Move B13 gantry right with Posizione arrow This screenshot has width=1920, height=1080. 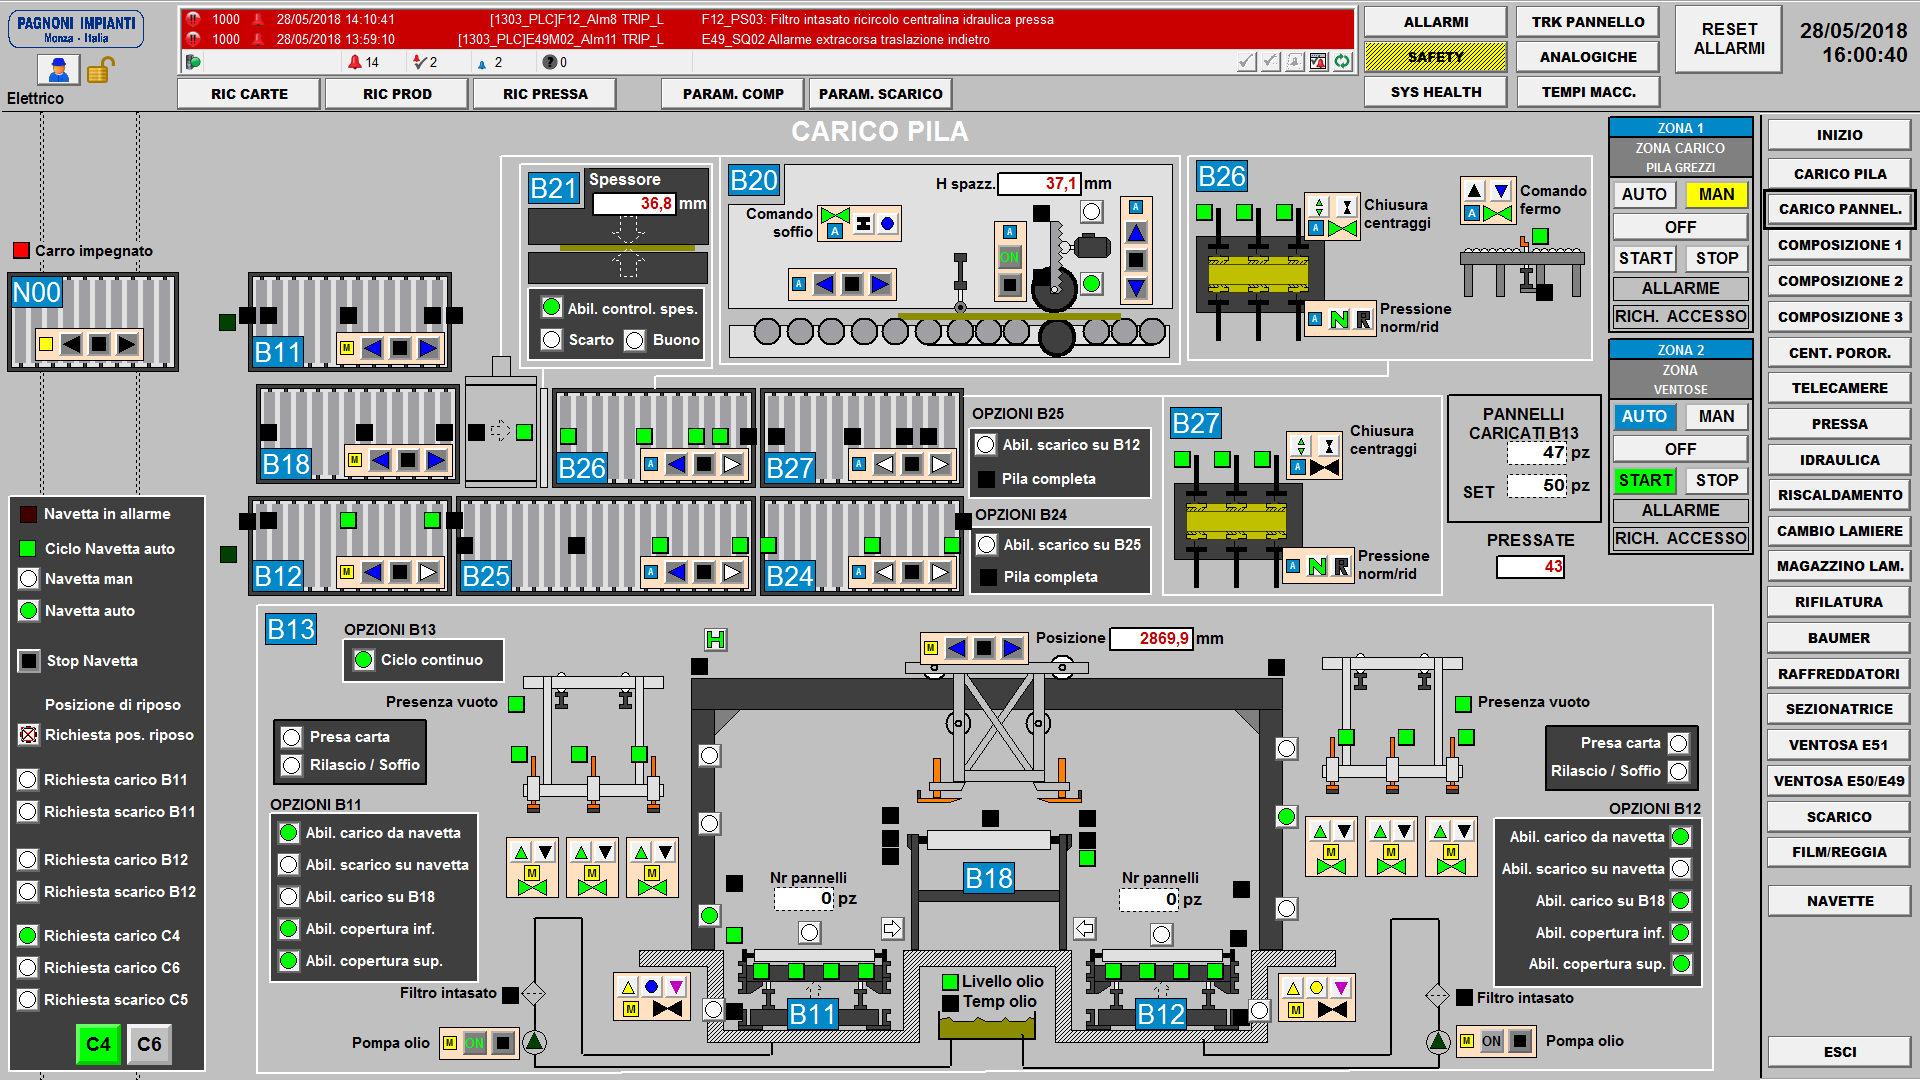(1012, 648)
